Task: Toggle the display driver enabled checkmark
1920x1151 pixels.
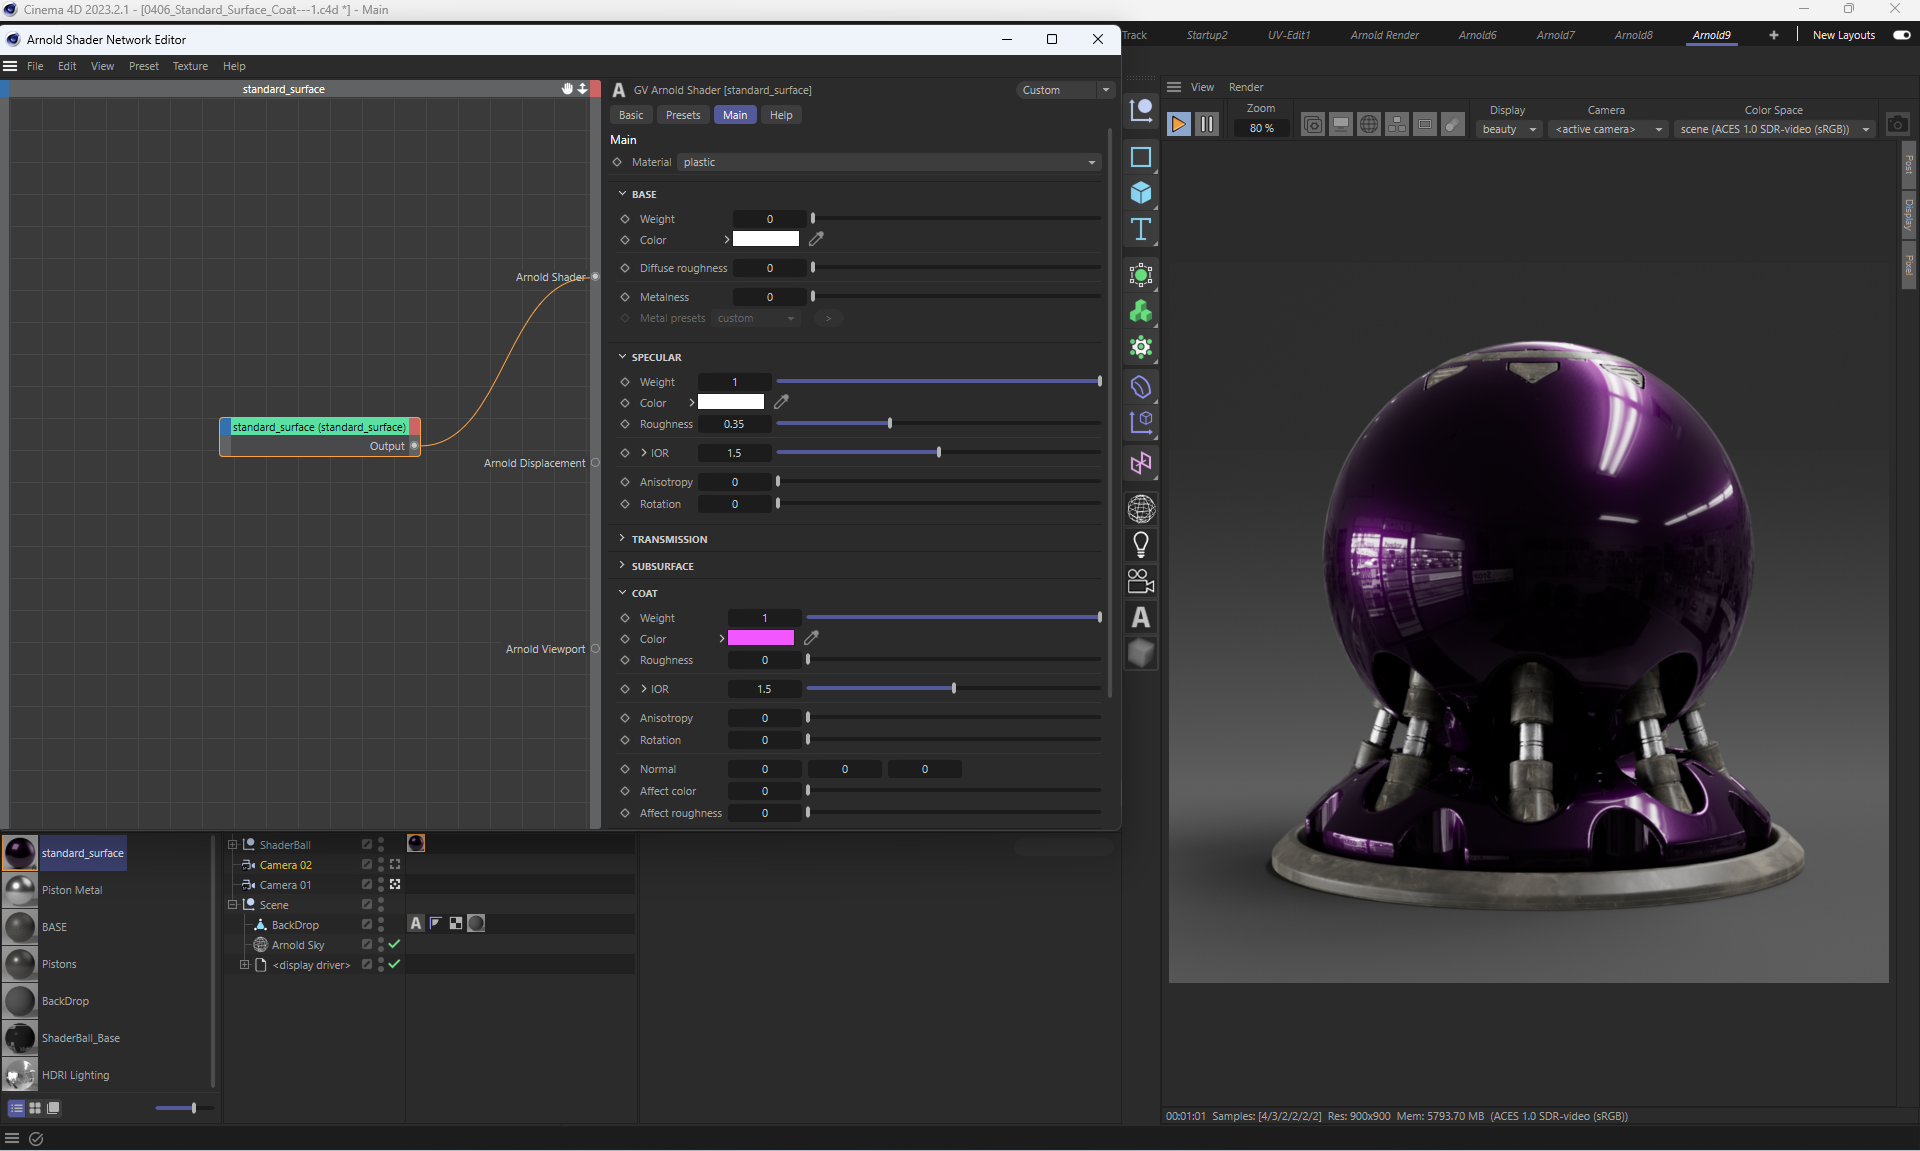Action: point(394,965)
